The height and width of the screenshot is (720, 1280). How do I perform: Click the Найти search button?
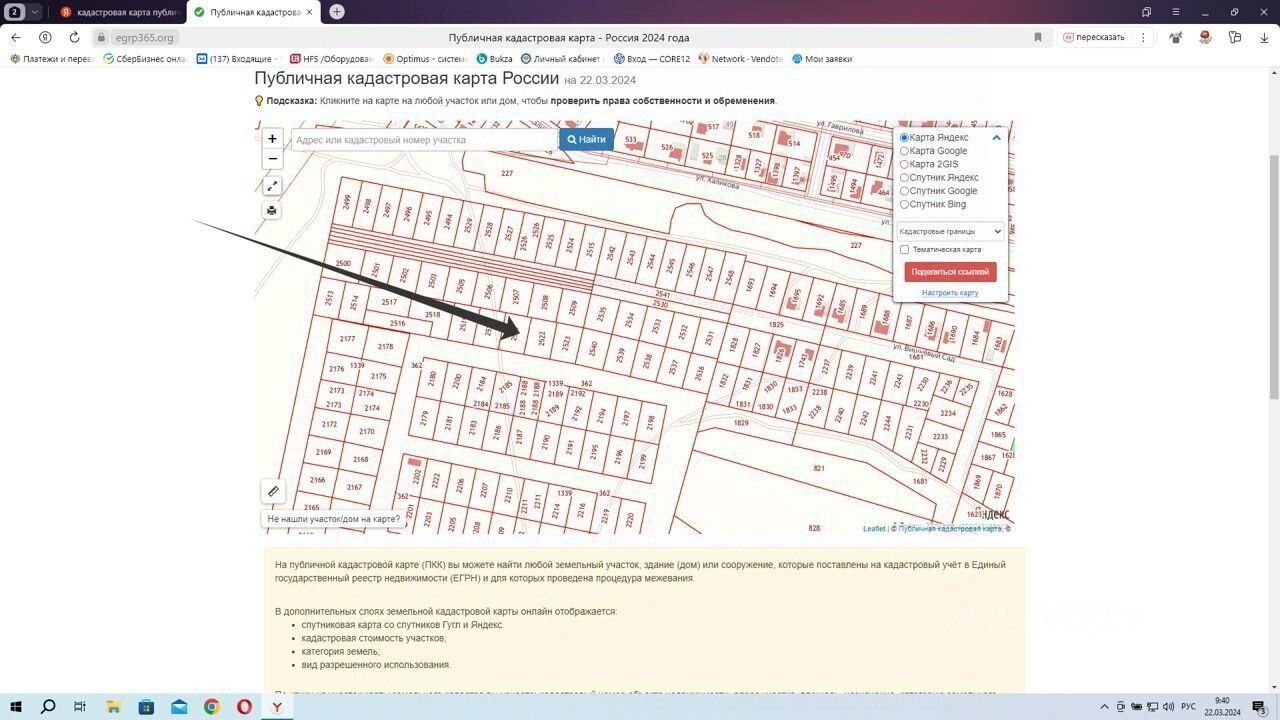coord(587,139)
